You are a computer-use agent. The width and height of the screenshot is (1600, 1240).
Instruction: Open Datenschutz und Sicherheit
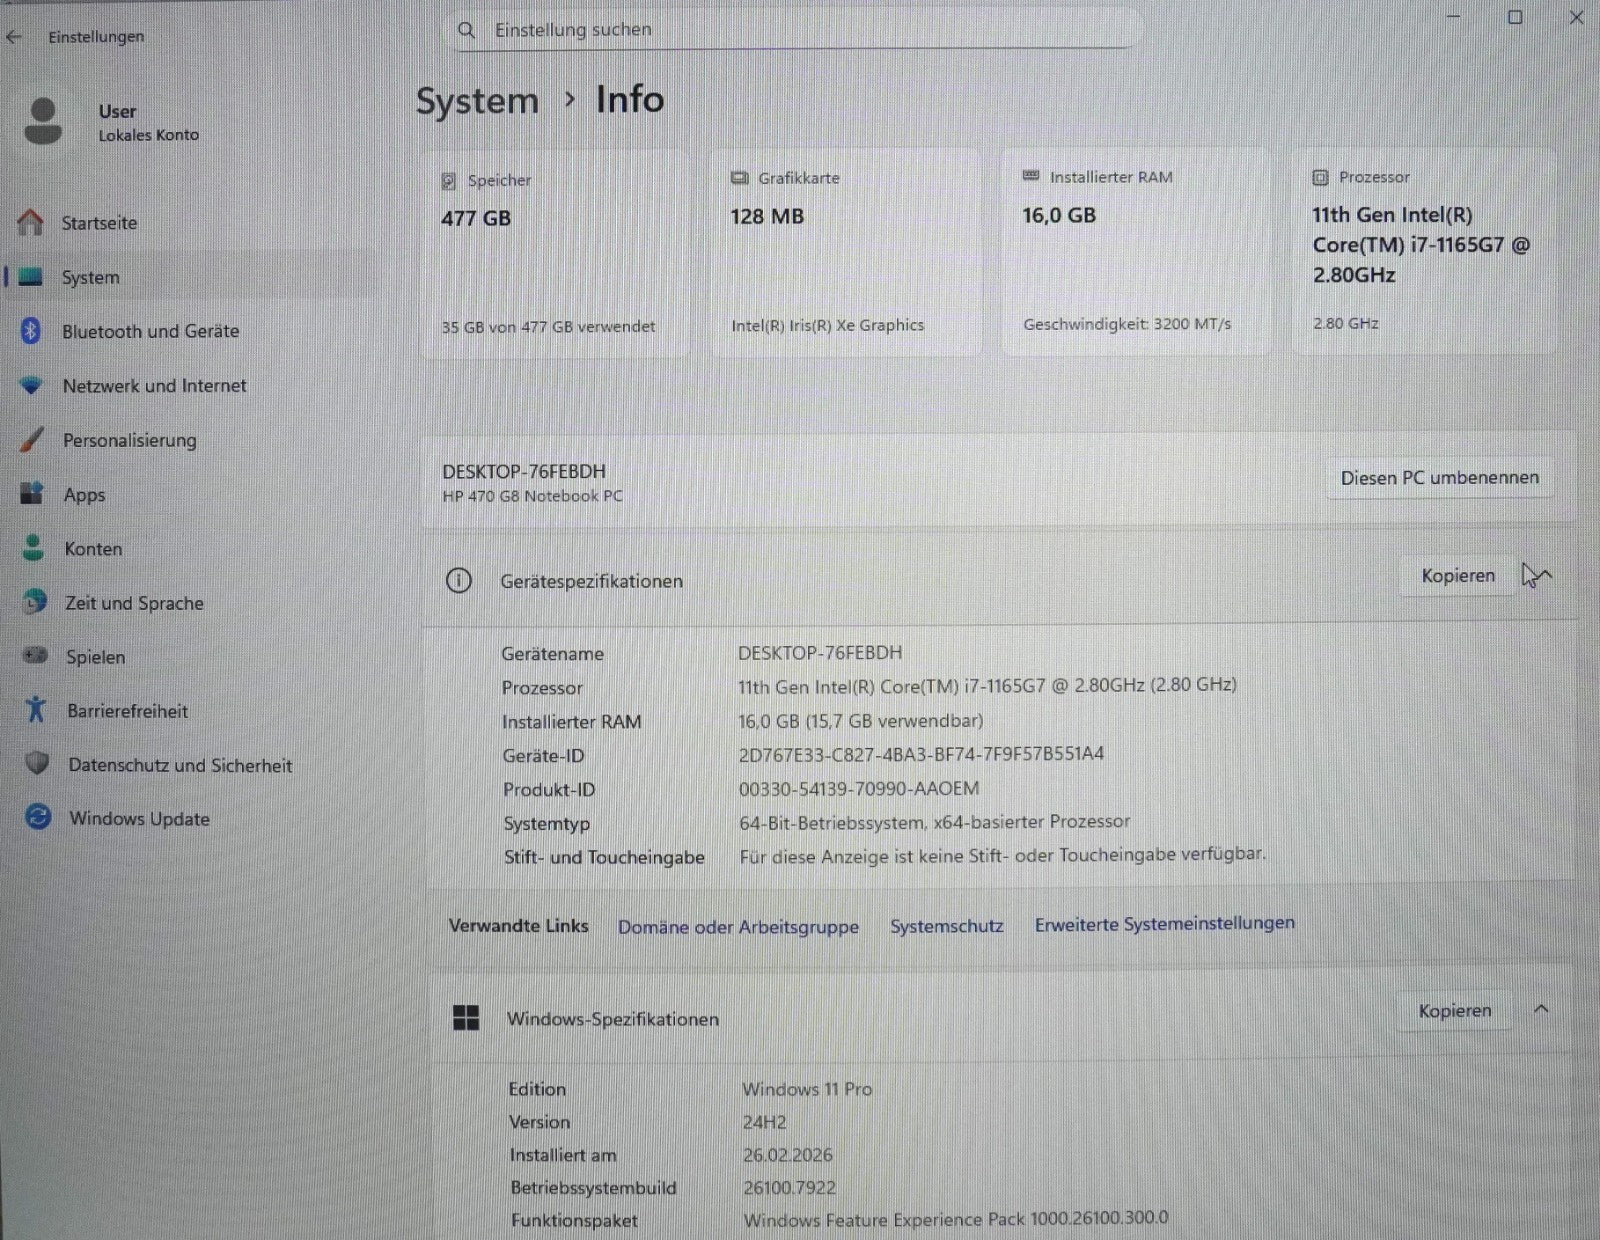click(180, 765)
